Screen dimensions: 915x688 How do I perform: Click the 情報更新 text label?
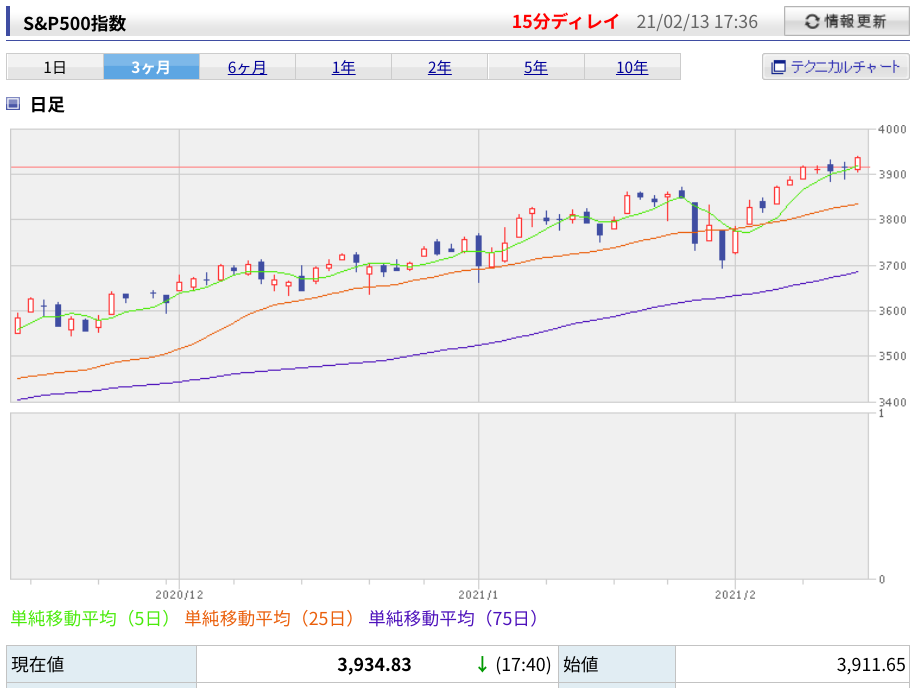(855, 22)
